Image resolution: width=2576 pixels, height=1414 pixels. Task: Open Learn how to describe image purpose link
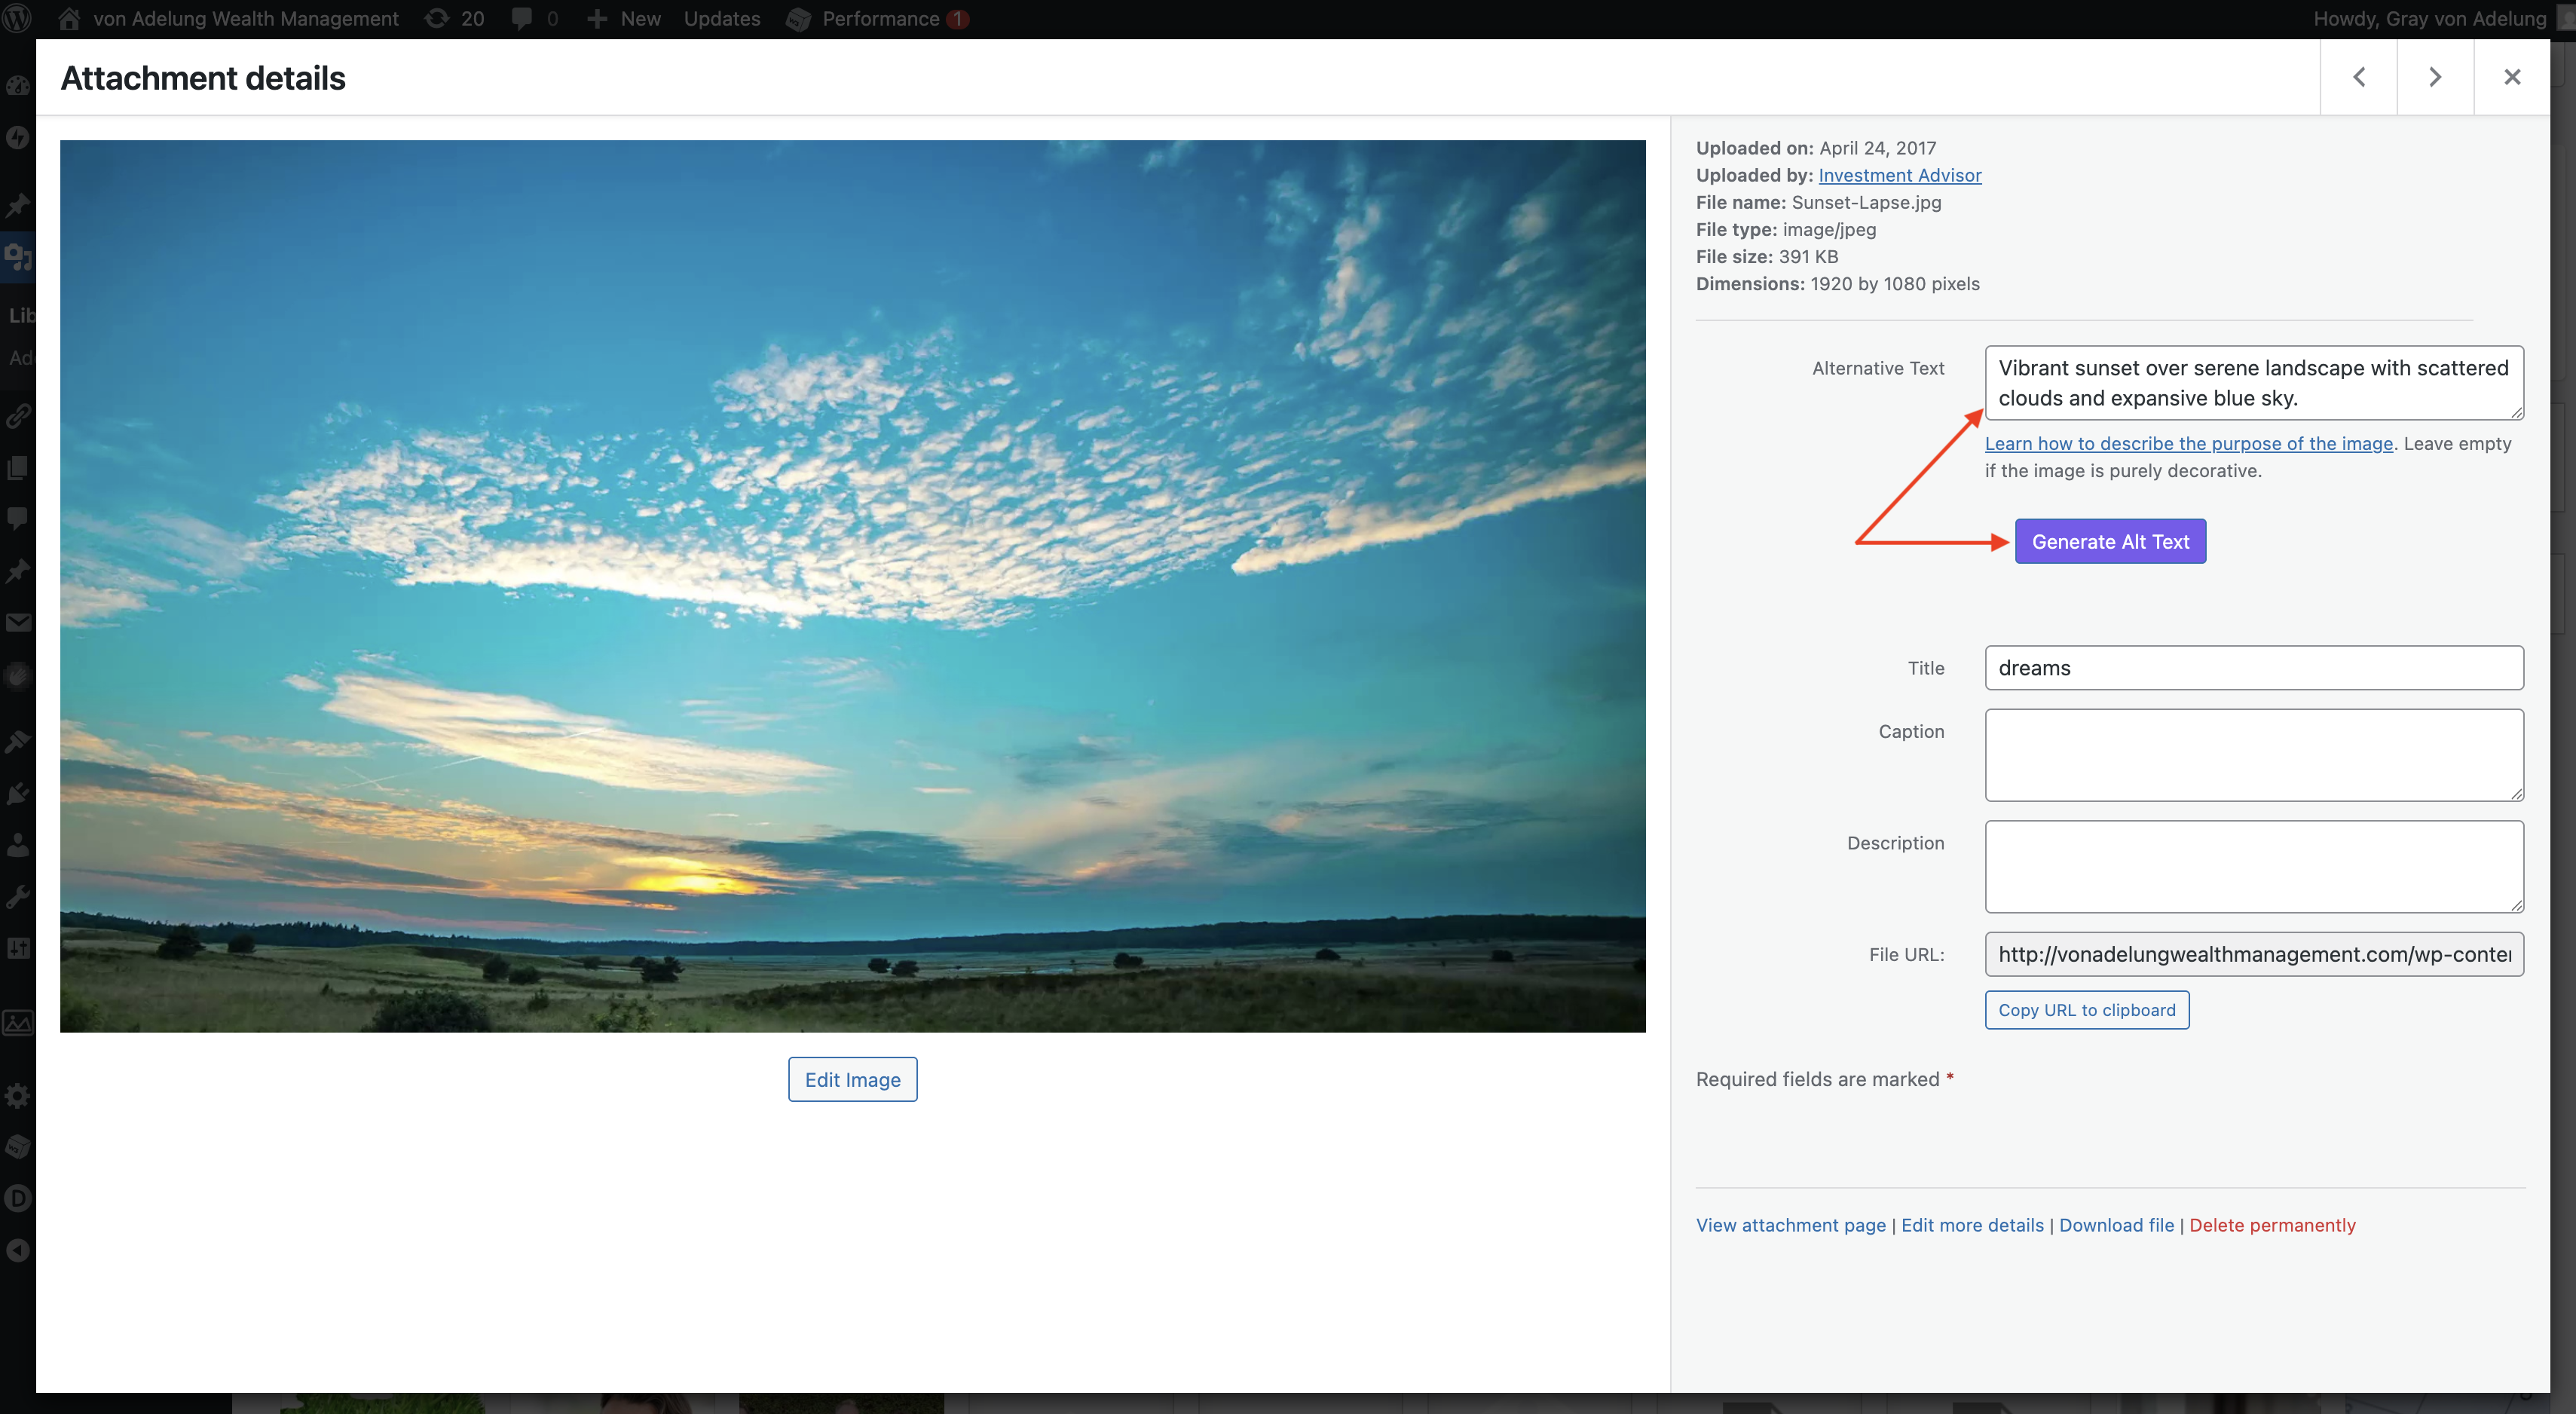[x=2188, y=443]
